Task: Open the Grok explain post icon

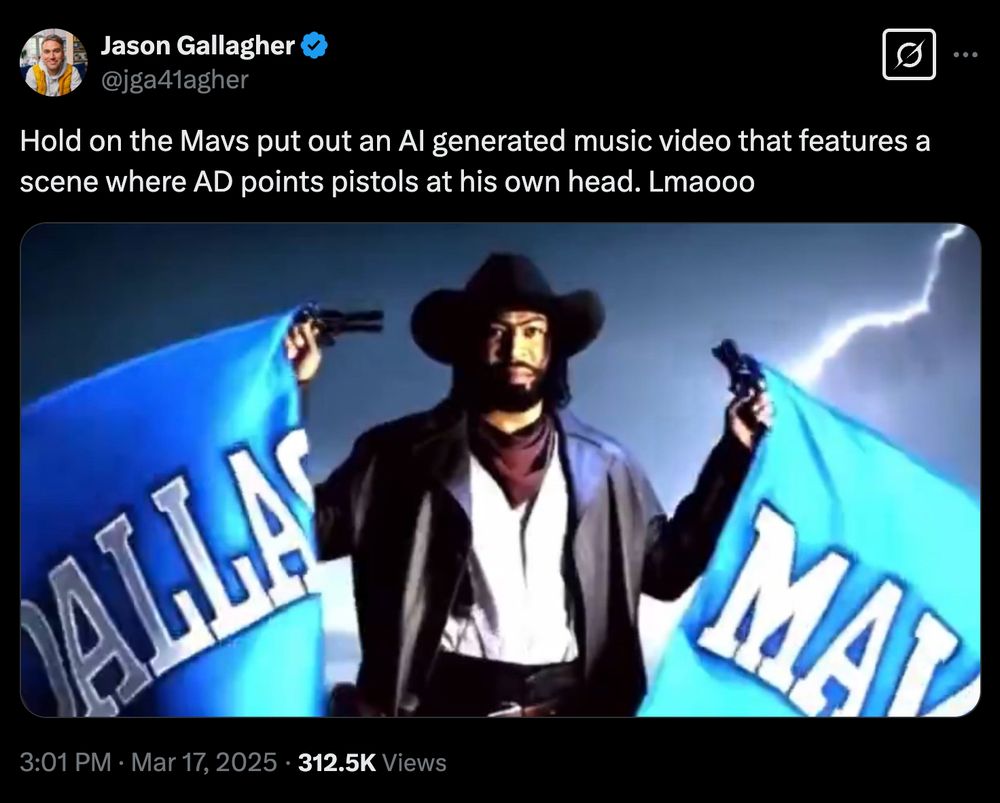Action: click(x=909, y=54)
